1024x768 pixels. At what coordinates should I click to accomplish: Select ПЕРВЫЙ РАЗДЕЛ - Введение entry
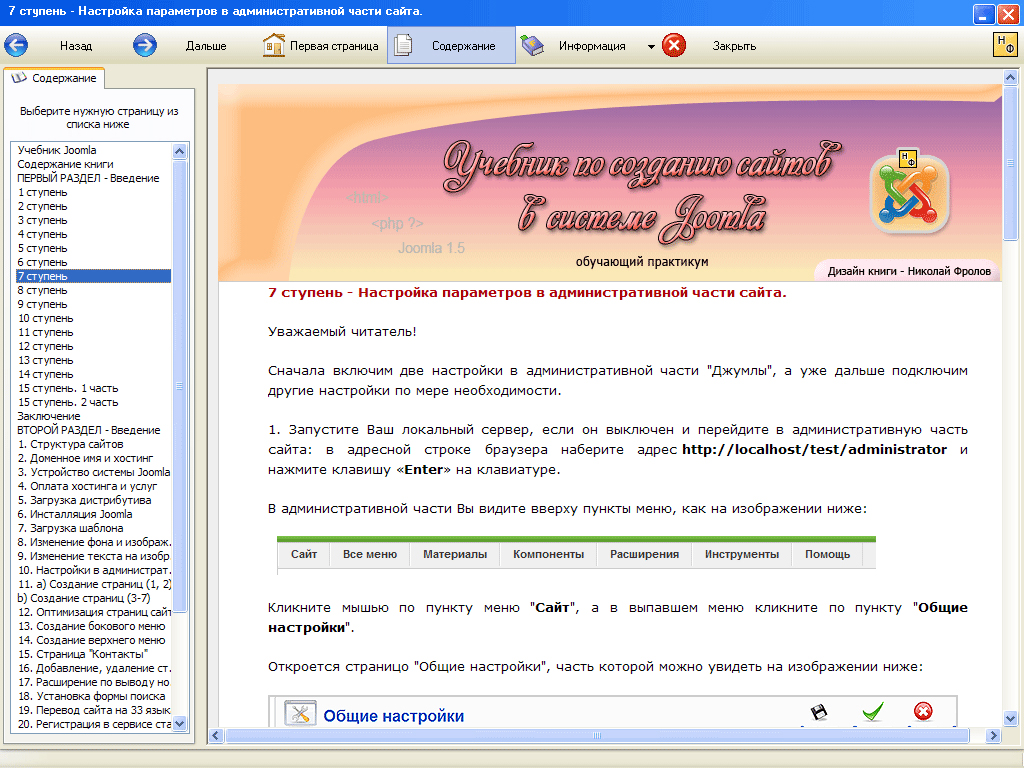[93, 178]
